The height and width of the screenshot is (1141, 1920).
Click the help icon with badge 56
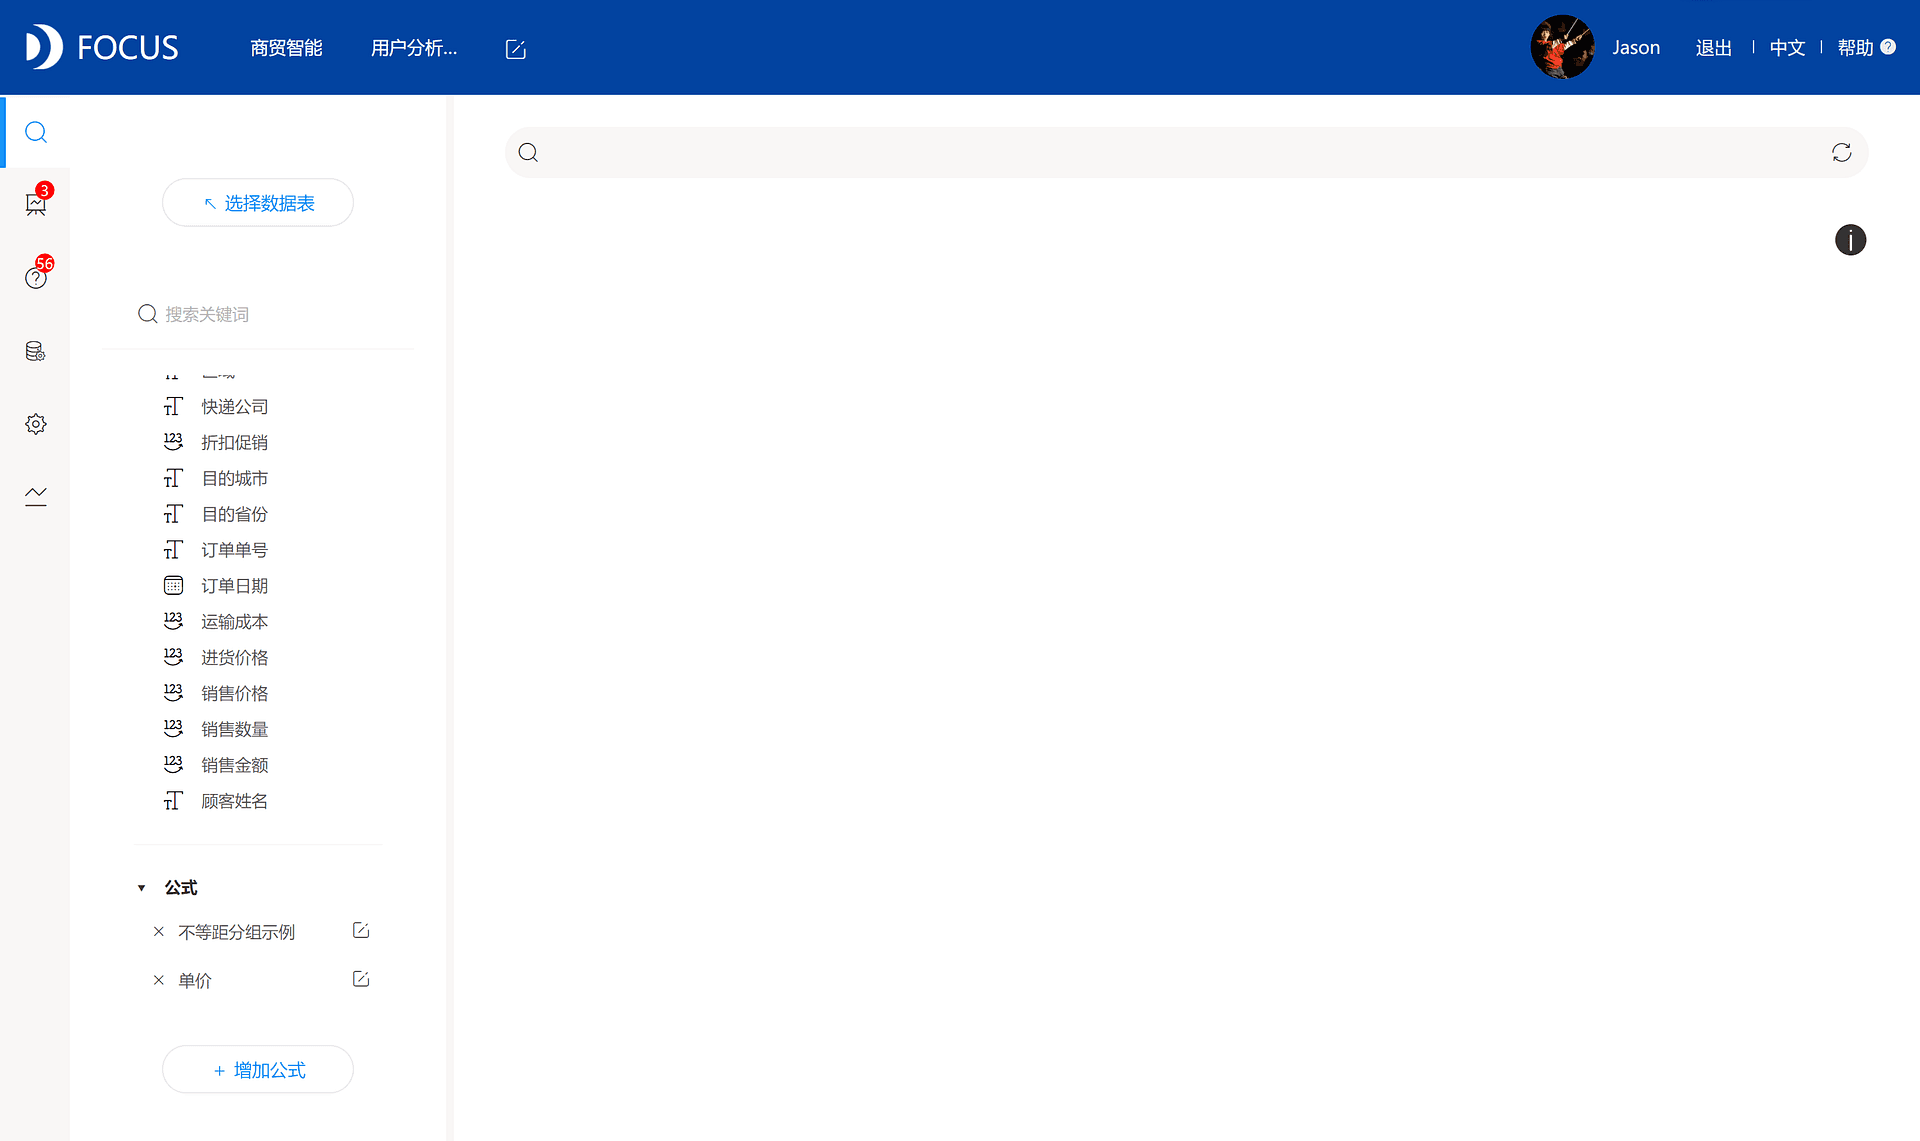(37, 277)
